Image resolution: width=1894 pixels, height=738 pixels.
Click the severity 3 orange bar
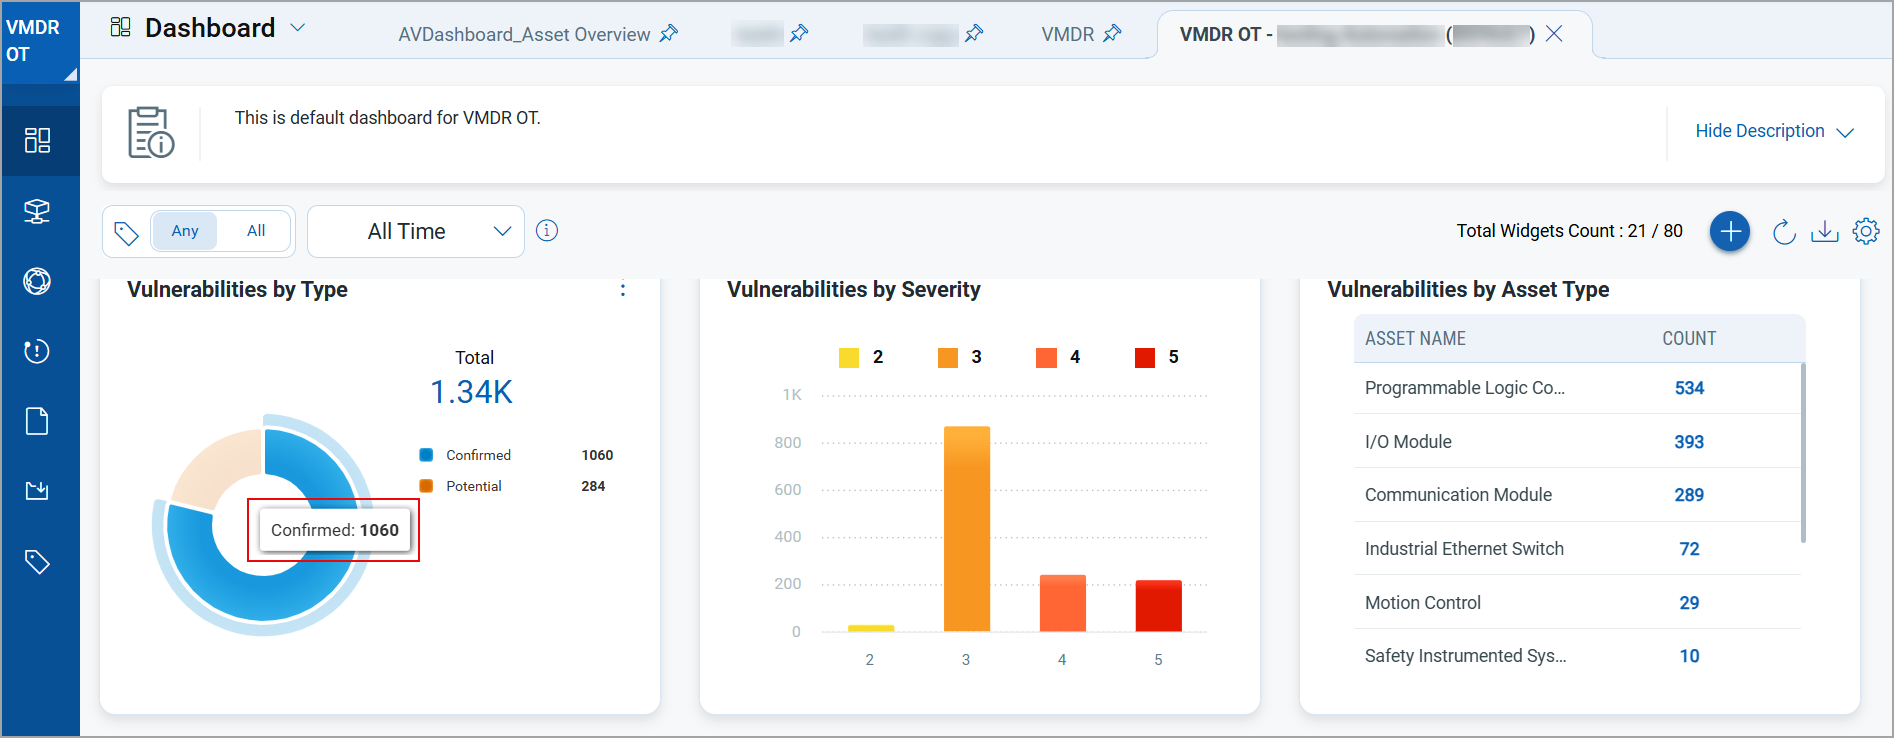(x=967, y=529)
